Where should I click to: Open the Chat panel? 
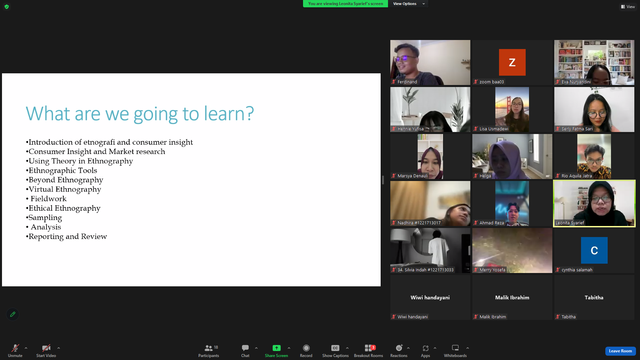click(245, 350)
